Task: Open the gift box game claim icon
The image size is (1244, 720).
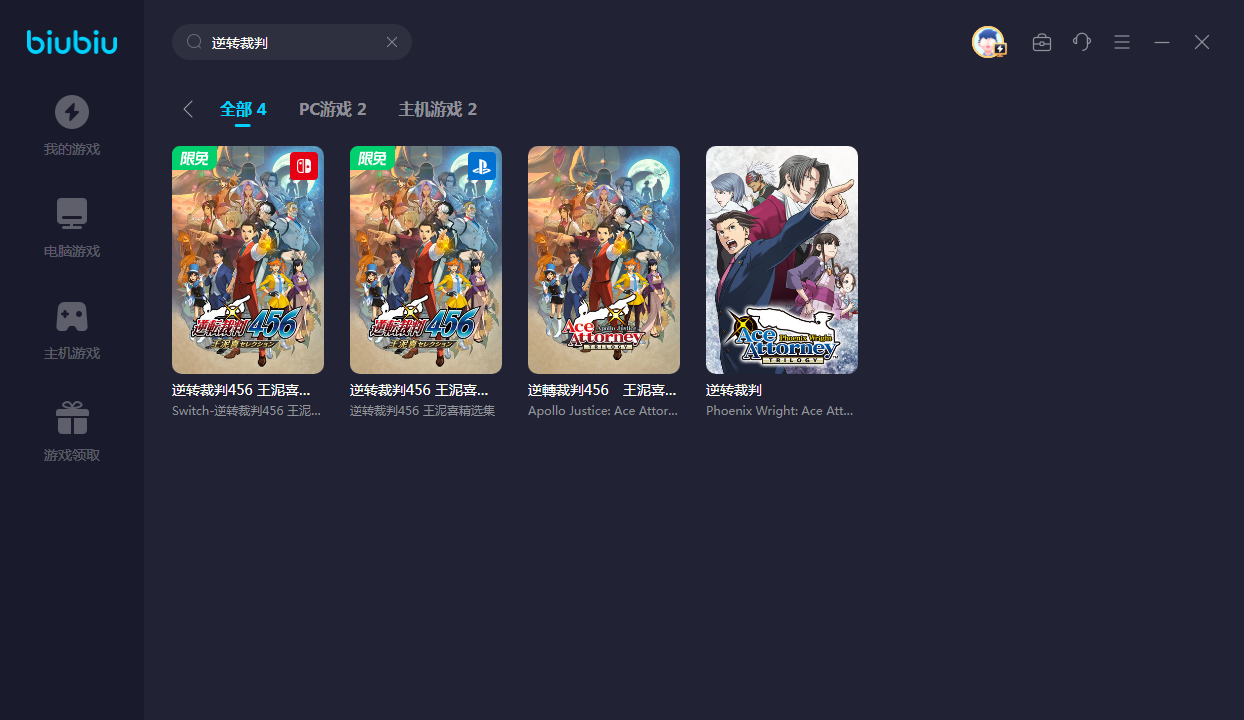Action: click(71, 418)
